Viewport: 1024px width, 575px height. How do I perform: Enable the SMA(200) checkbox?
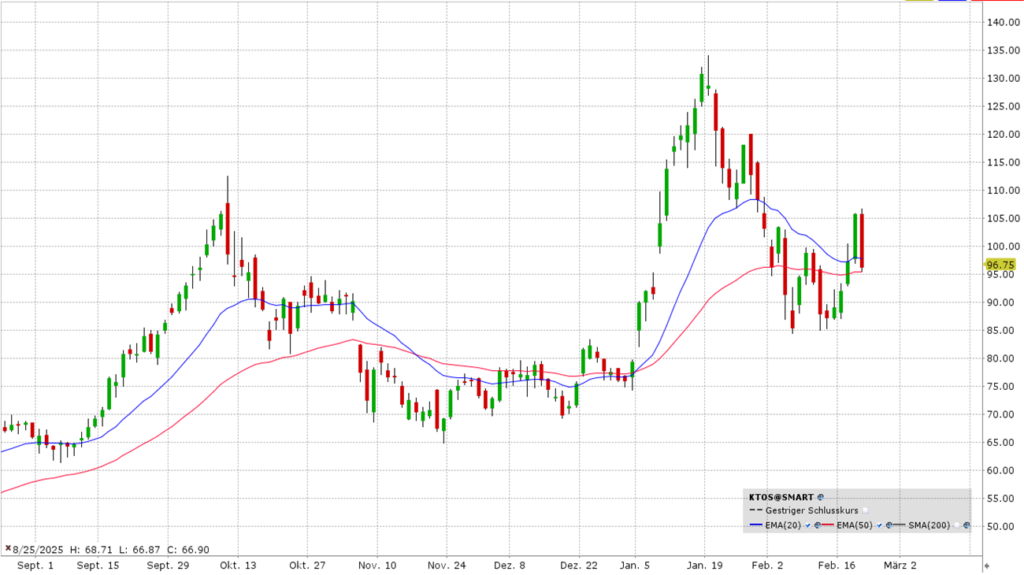pos(955,525)
